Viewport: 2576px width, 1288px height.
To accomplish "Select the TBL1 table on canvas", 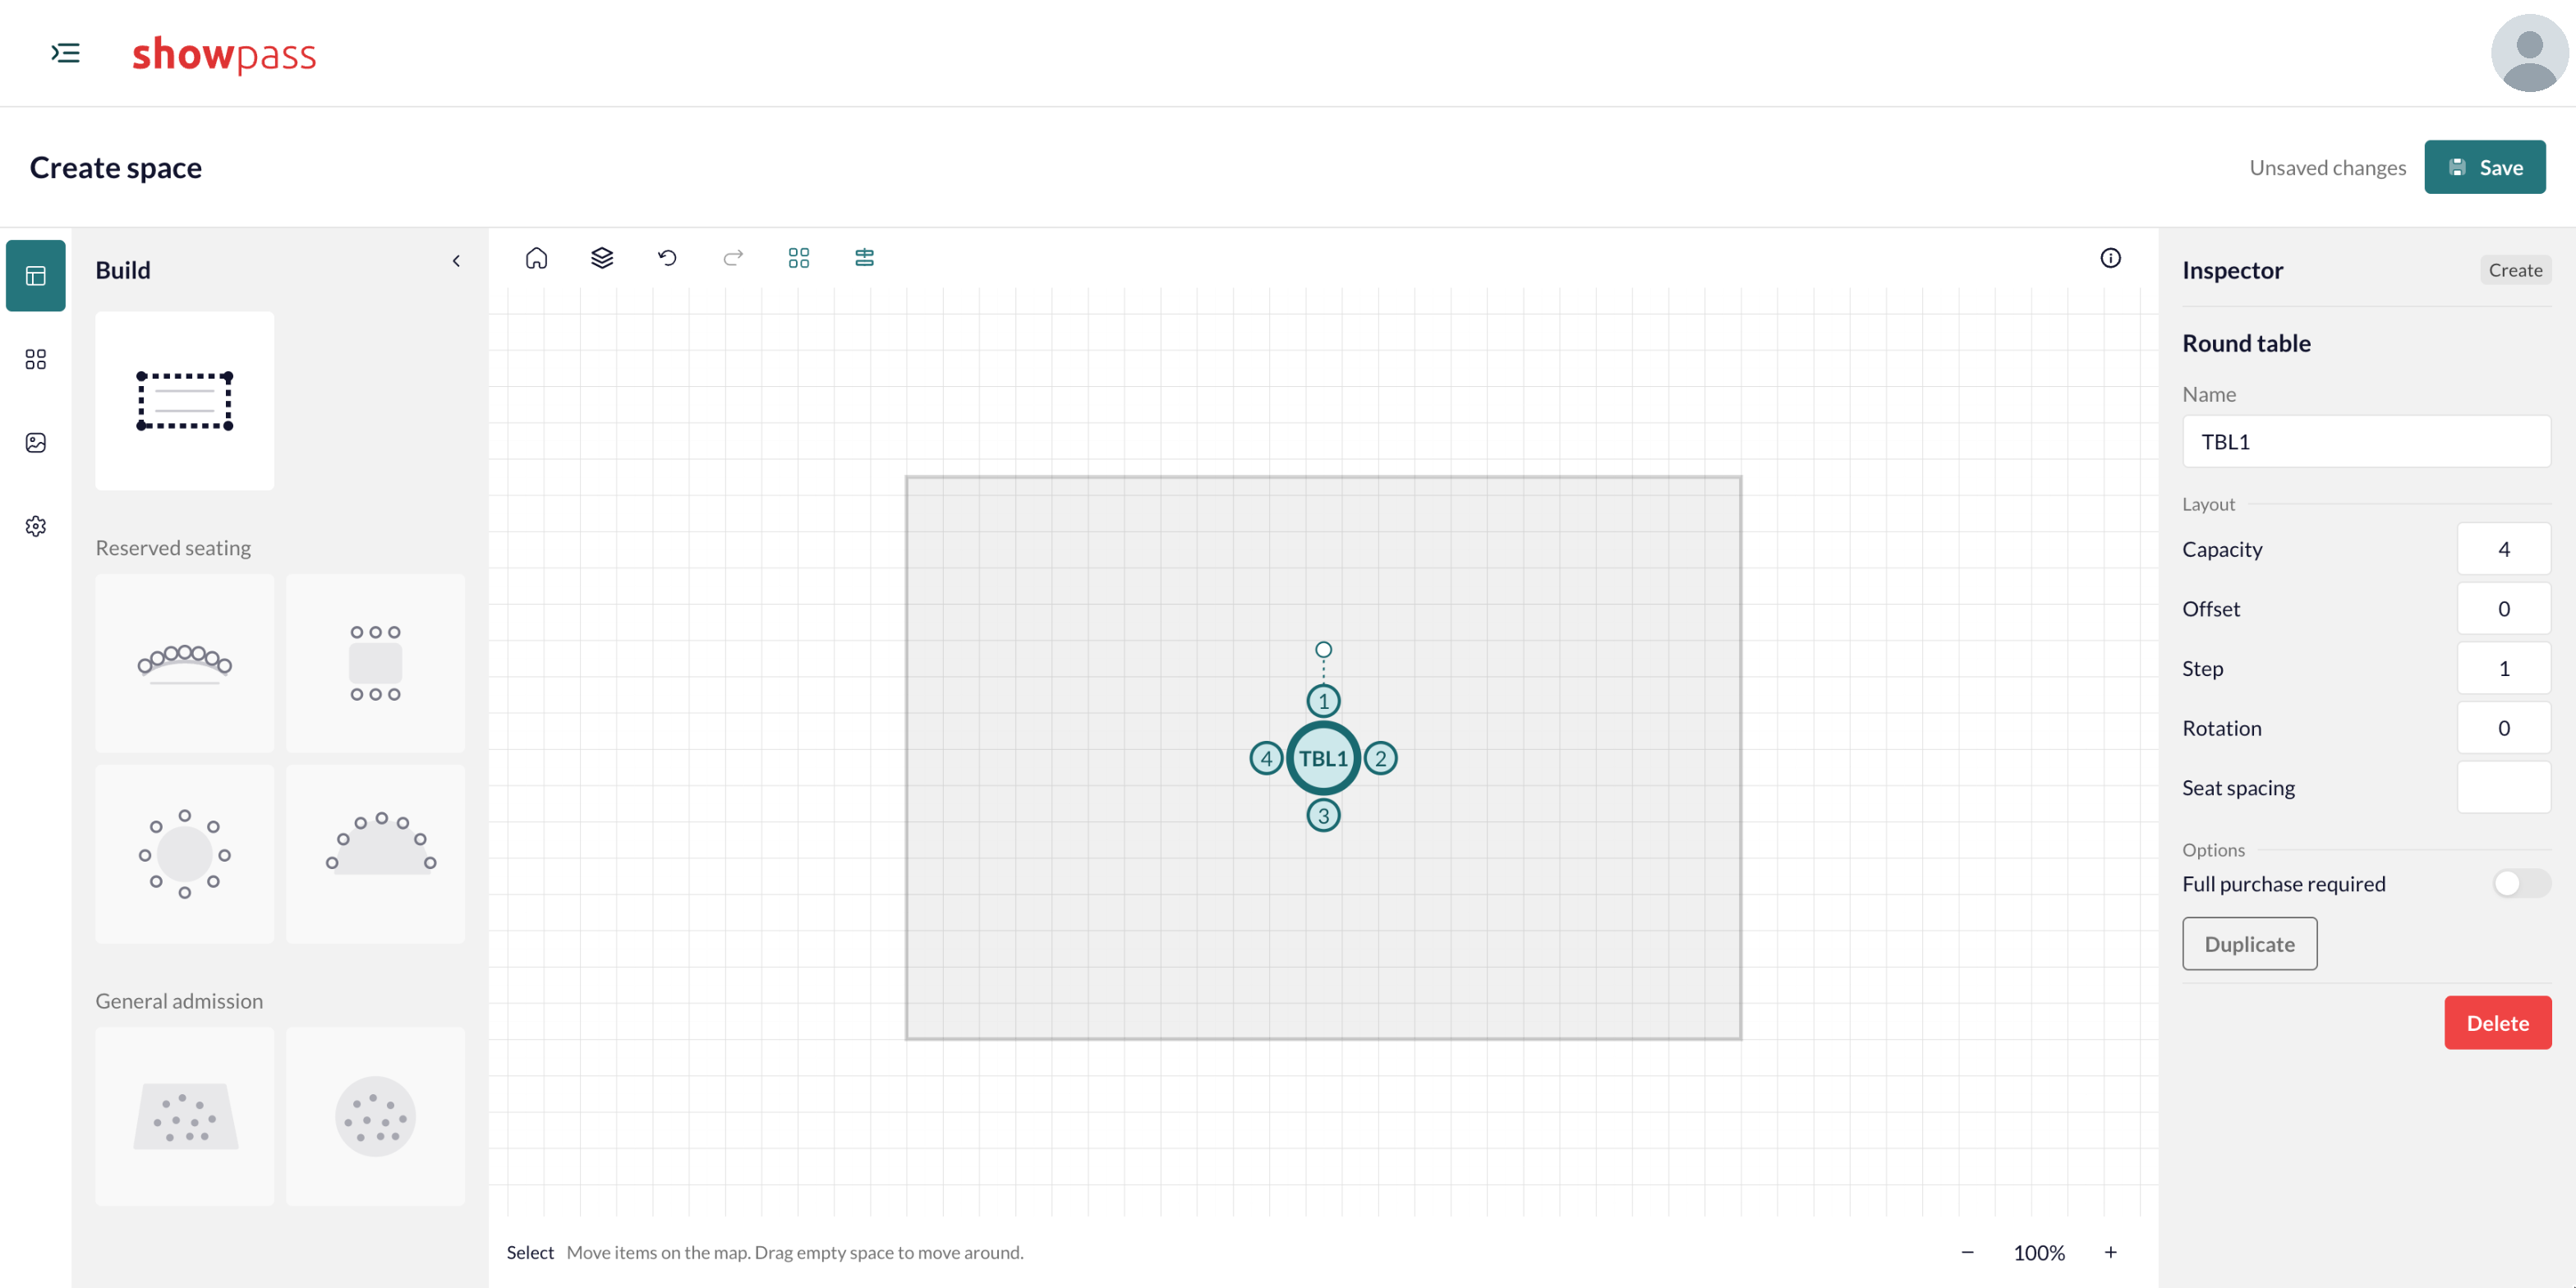I will 1323,758.
